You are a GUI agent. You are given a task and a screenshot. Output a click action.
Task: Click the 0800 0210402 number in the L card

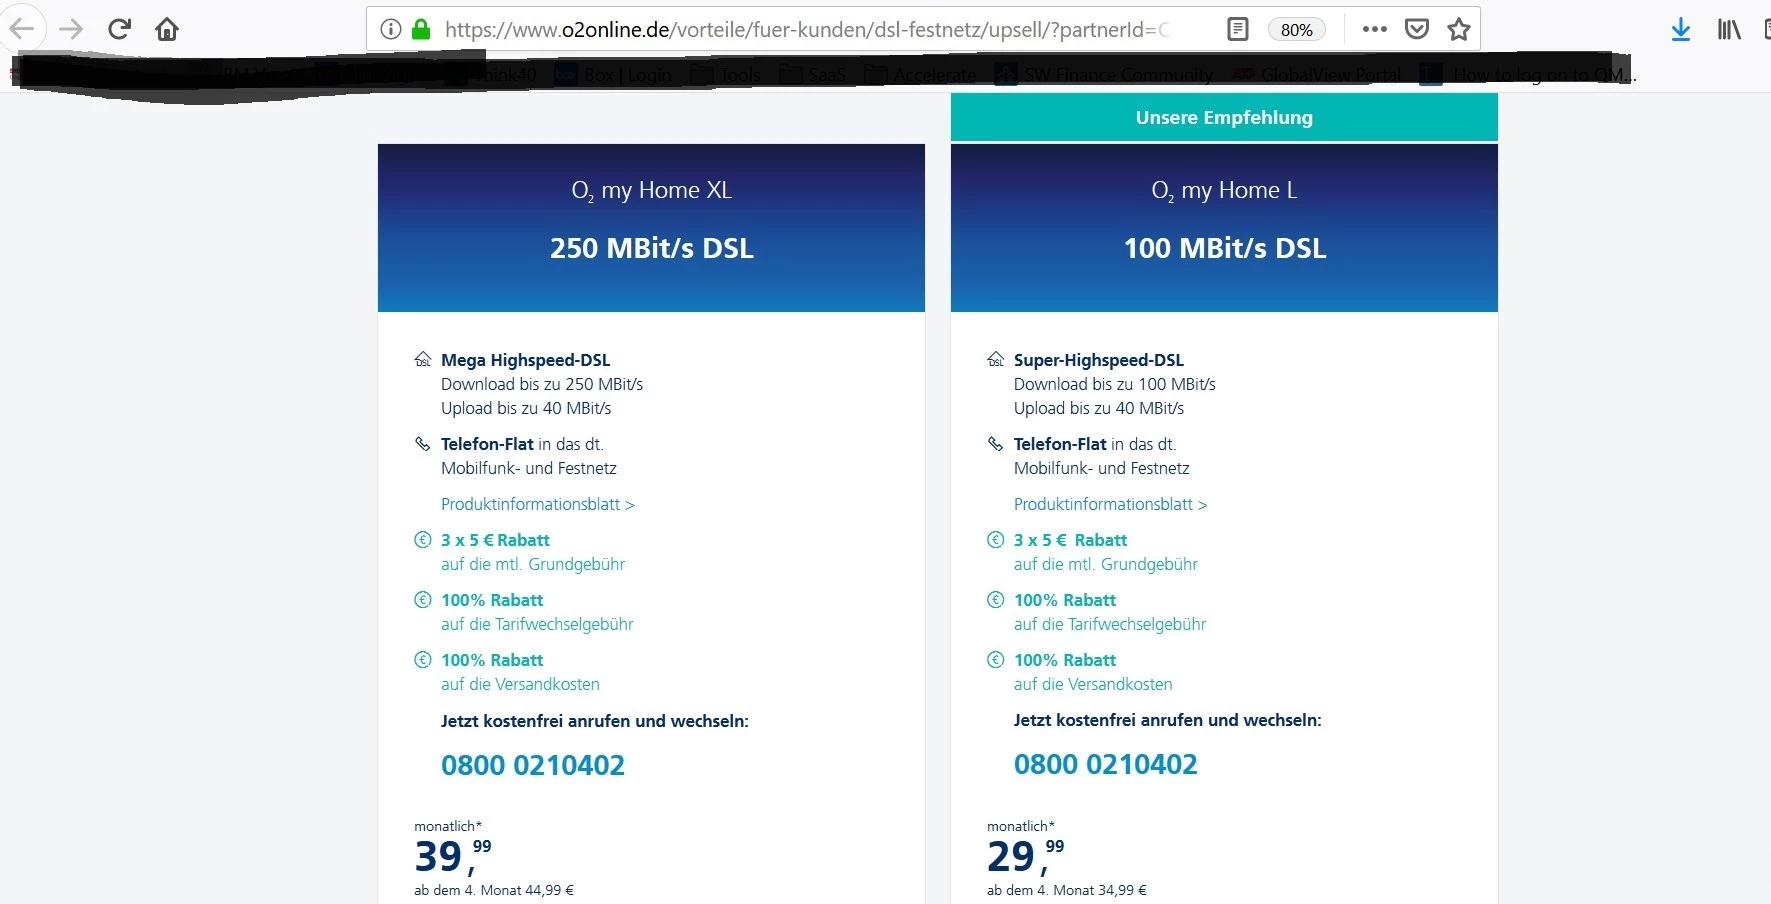pyautogui.click(x=1106, y=764)
